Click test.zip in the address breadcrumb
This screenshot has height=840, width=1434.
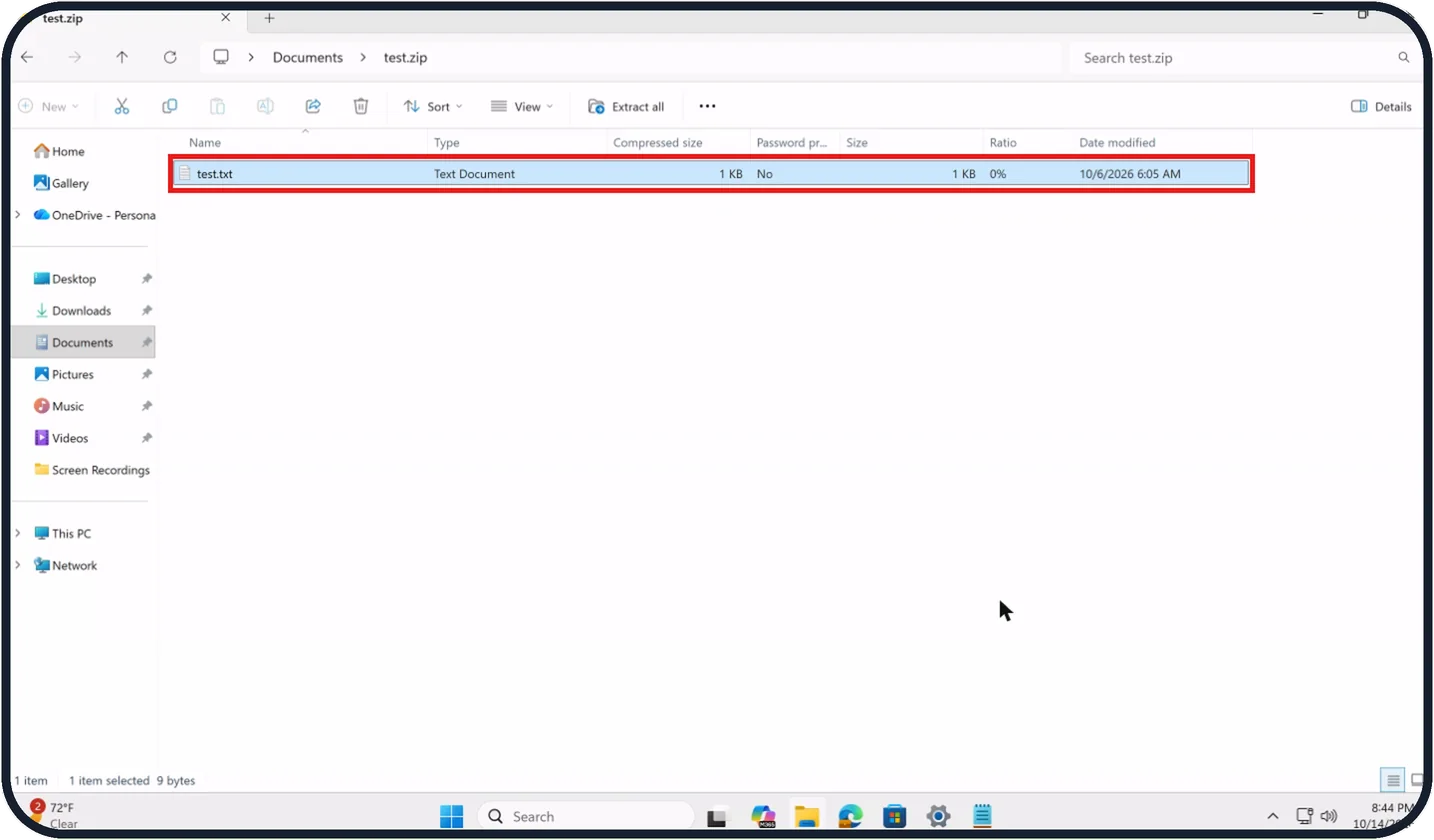click(x=405, y=58)
